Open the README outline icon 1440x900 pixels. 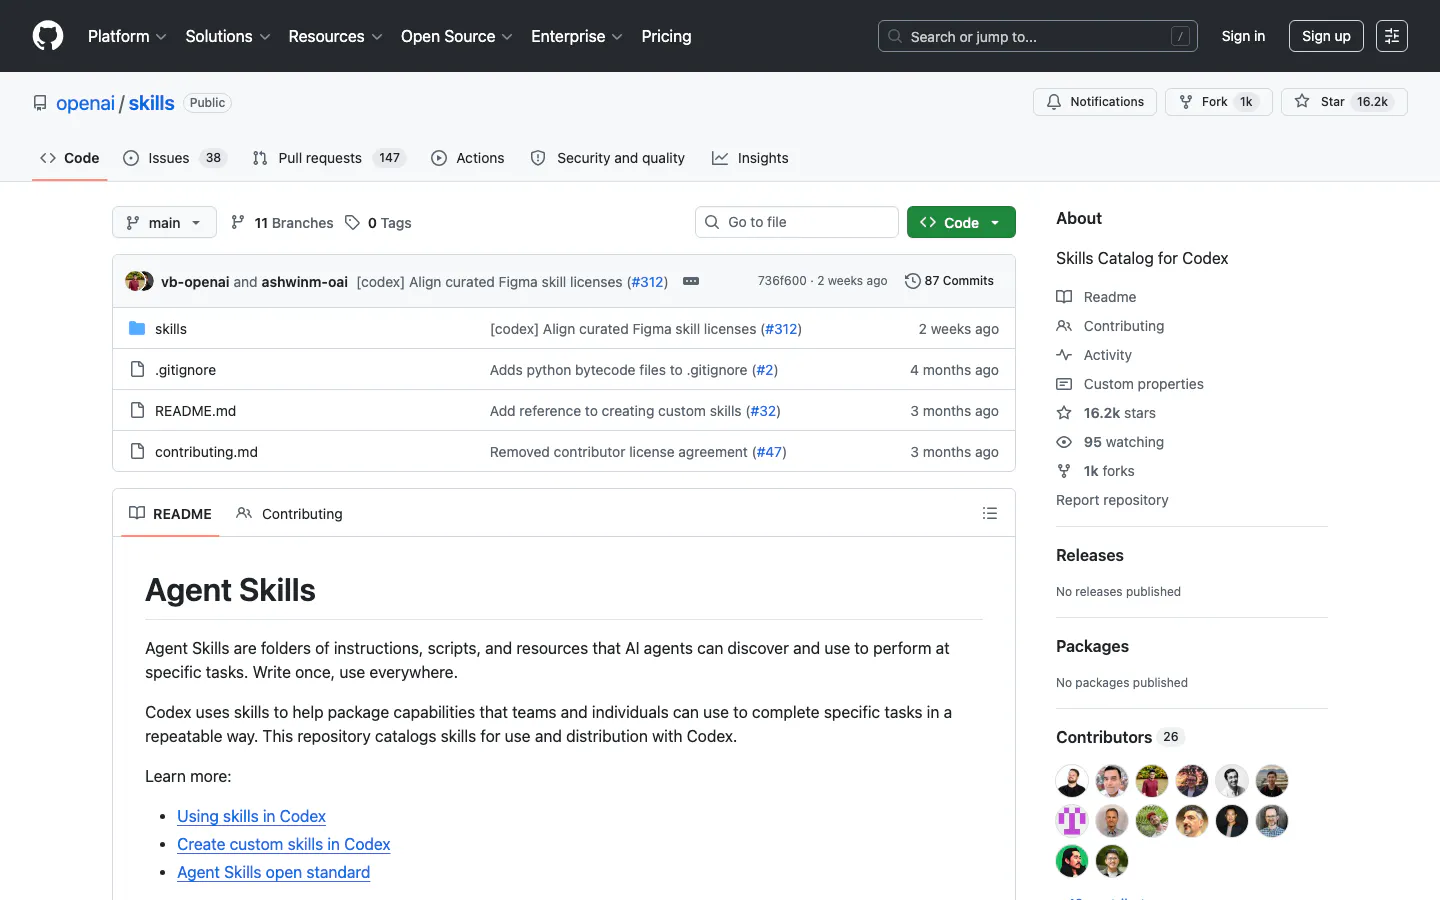coord(990,513)
